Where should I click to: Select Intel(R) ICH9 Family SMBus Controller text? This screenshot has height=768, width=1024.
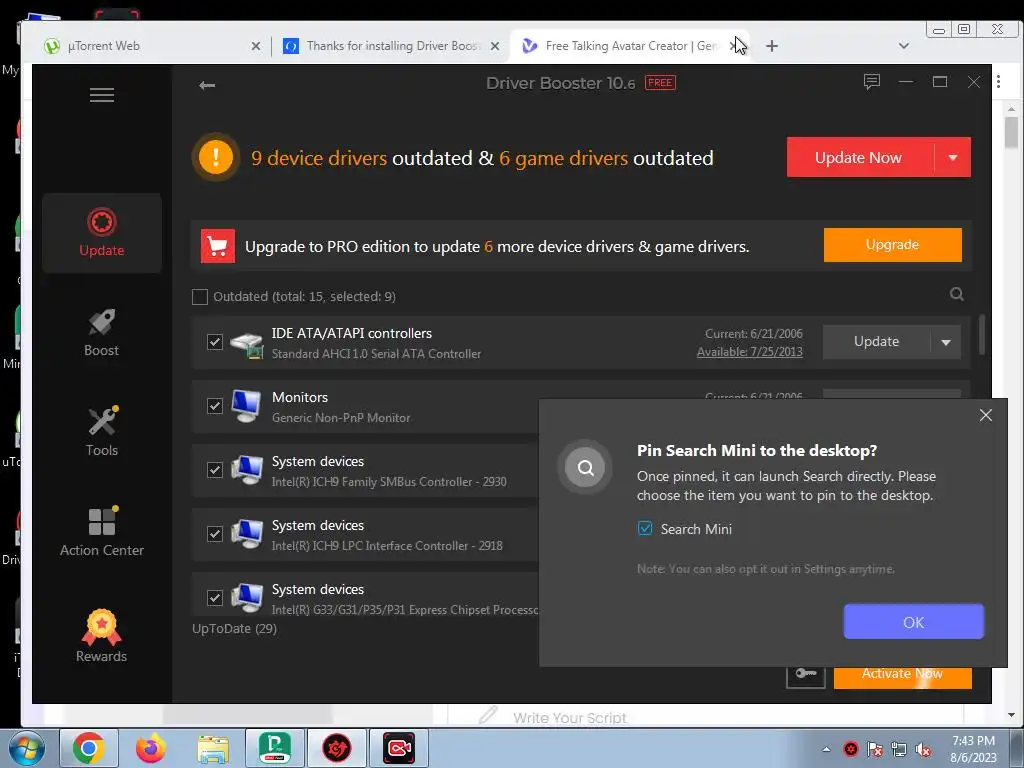[x=389, y=482]
